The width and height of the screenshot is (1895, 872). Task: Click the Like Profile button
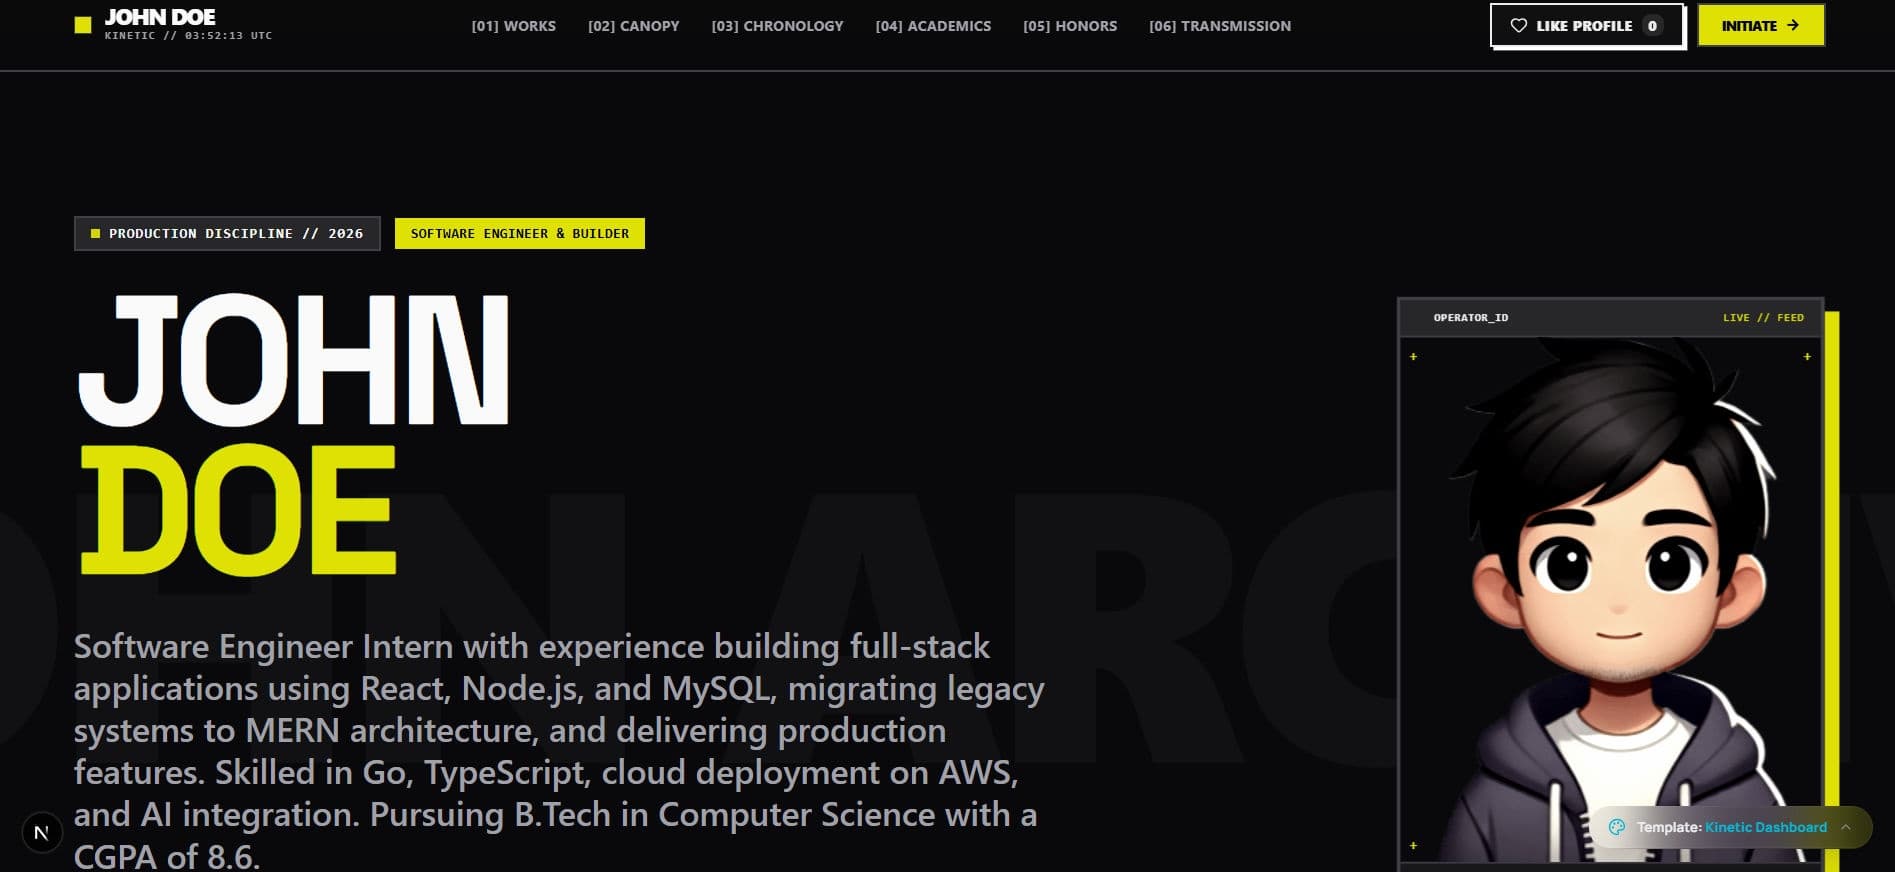click(1587, 26)
